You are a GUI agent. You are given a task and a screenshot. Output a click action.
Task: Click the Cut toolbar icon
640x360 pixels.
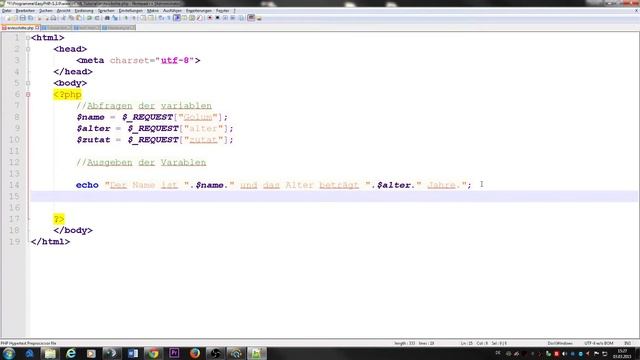[64, 18]
